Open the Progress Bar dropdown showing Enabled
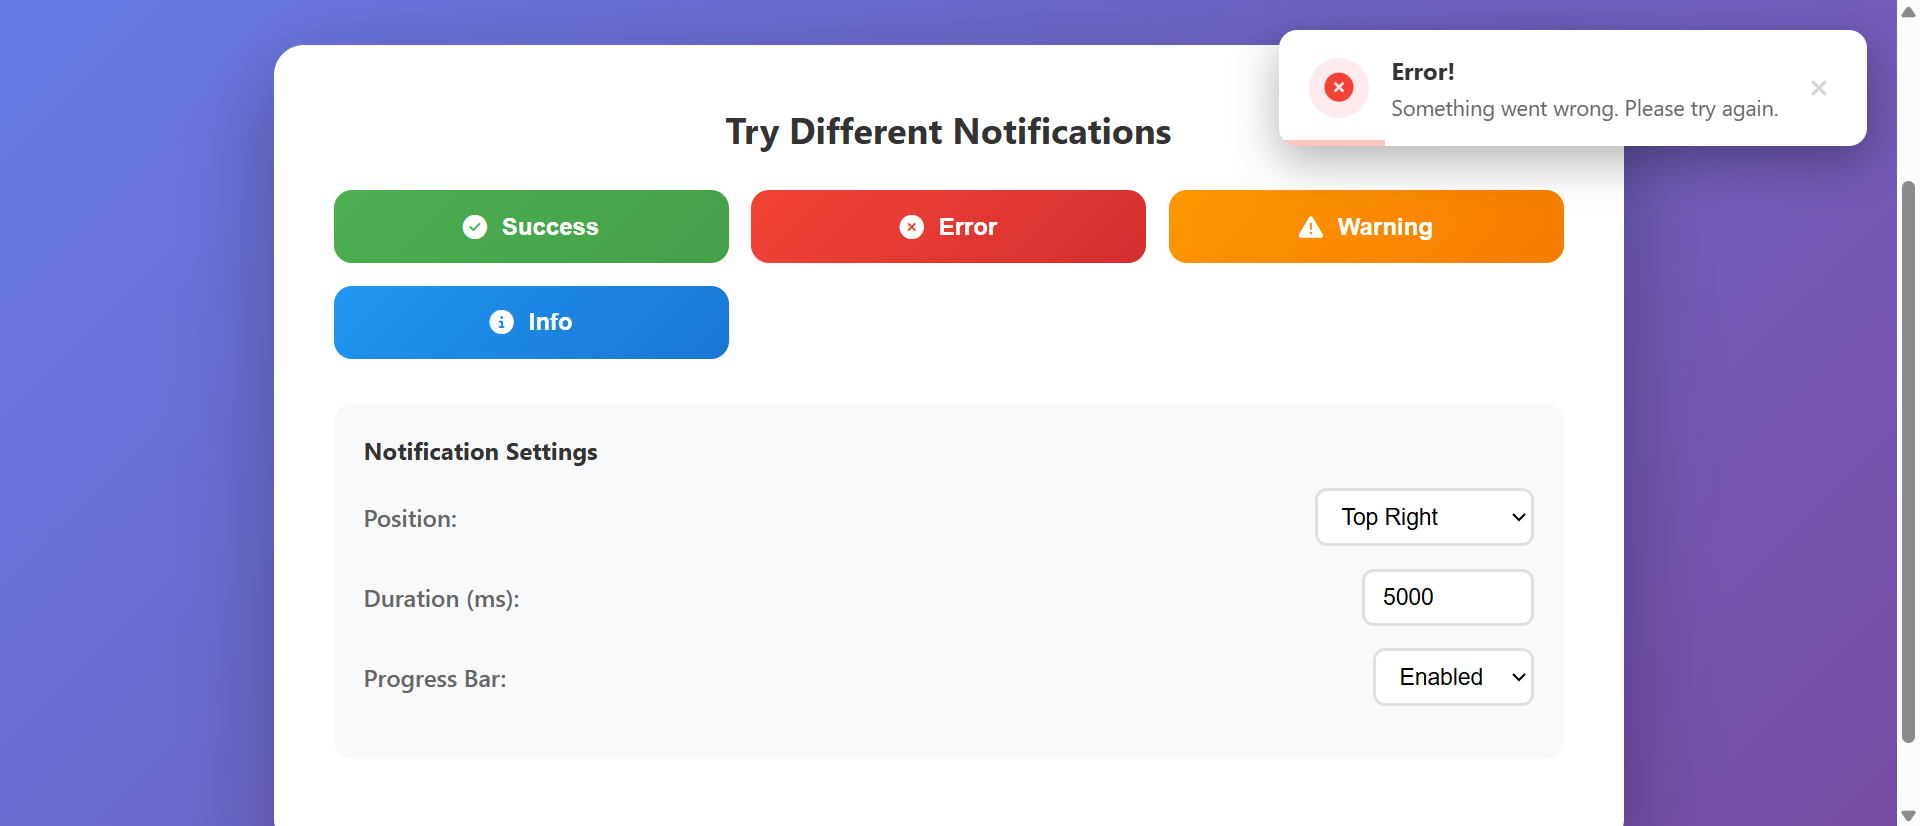This screenshot has width=1920, height=826. (x=1453, y=677)
